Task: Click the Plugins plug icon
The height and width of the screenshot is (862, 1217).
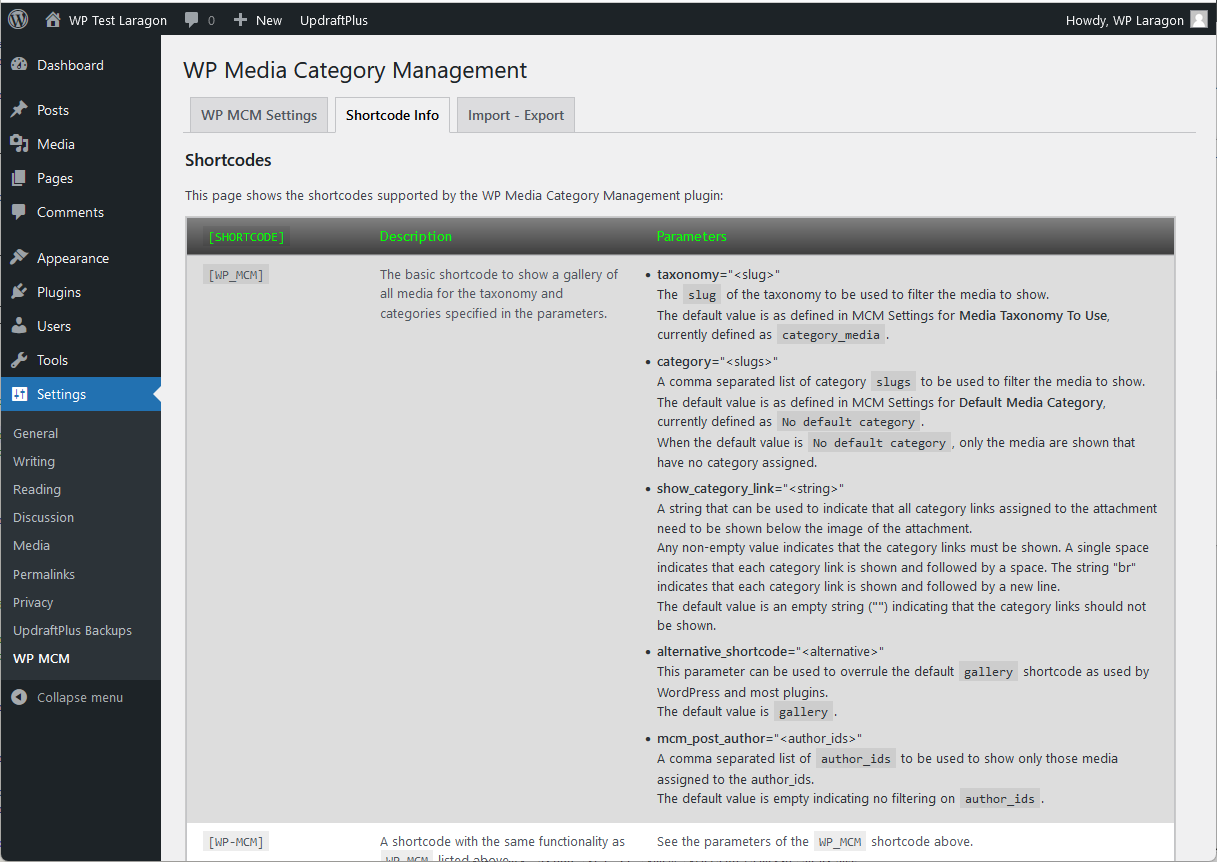Action: point(19,292)
